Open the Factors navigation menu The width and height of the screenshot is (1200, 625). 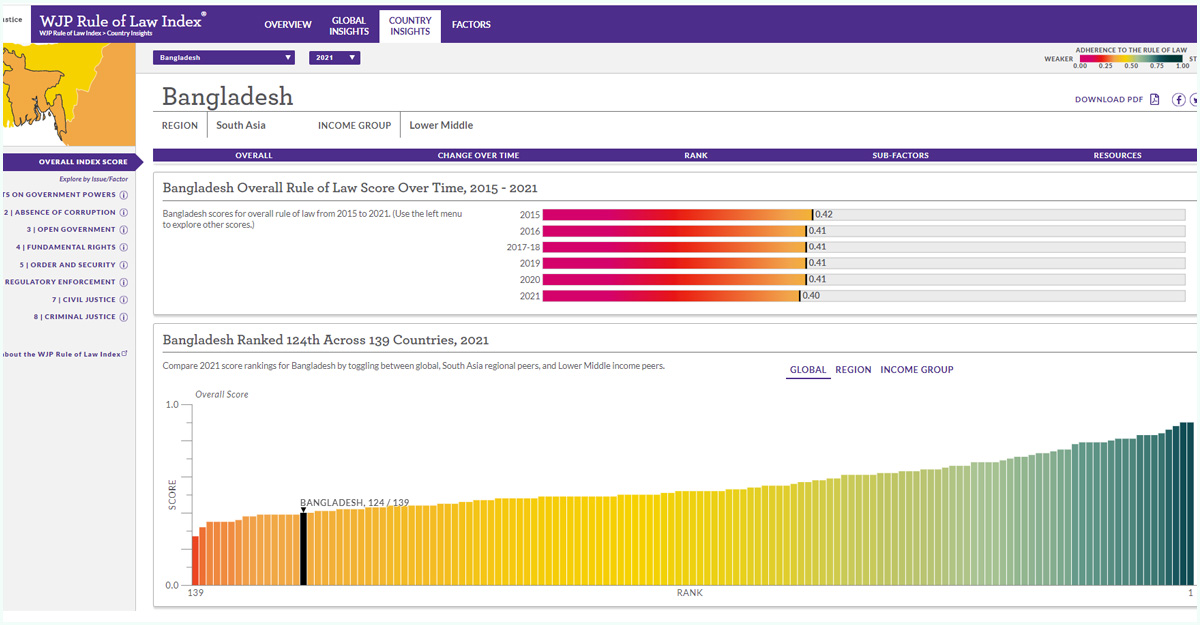pos(471,25)
